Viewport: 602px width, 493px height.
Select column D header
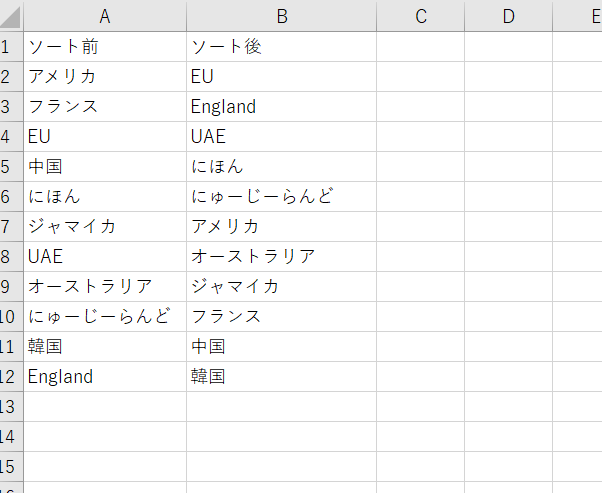508,16
